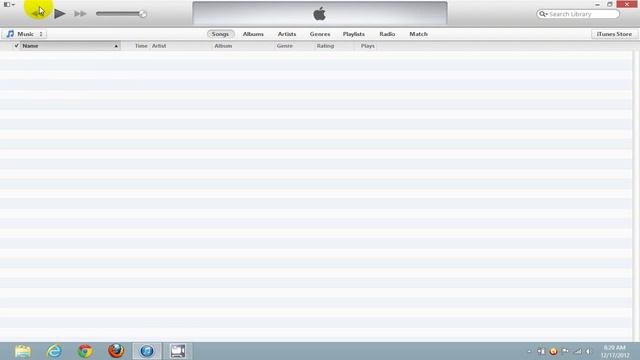This screenshot has width=640, height=360.
Task: Sort by the Time column header
Action: 141,46
